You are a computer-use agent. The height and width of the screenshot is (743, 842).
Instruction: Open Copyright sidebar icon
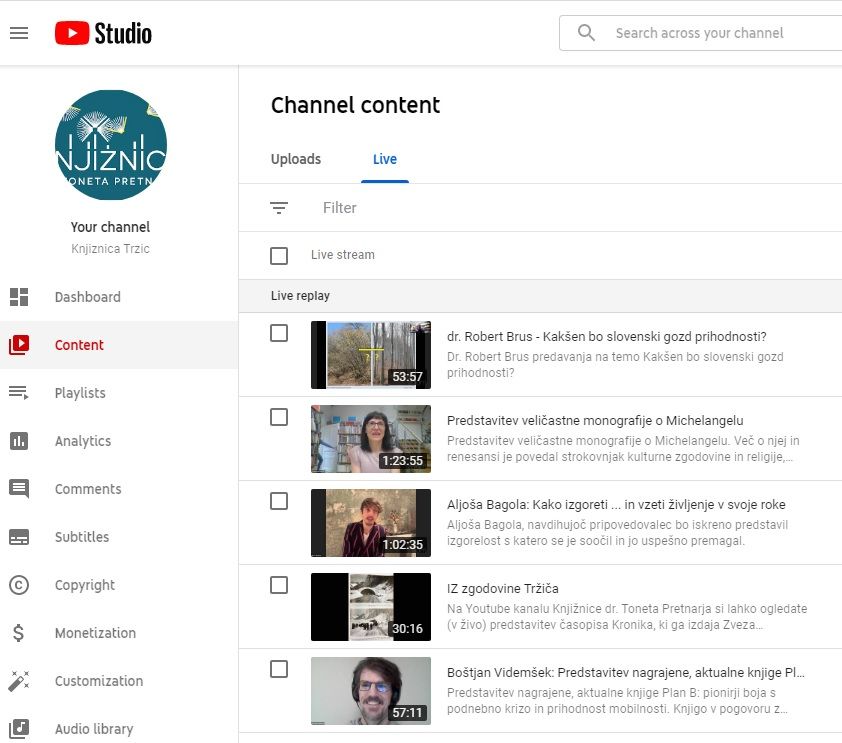tap(19, 585)
